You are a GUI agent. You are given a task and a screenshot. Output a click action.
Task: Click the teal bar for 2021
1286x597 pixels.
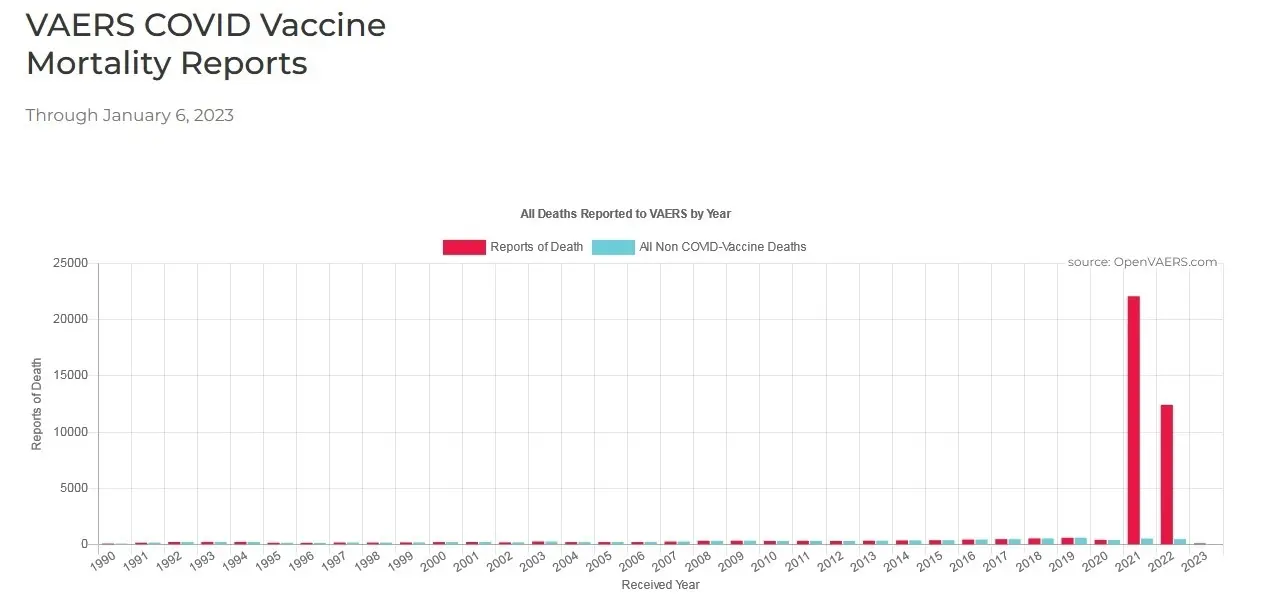[x=1147, y=541]
